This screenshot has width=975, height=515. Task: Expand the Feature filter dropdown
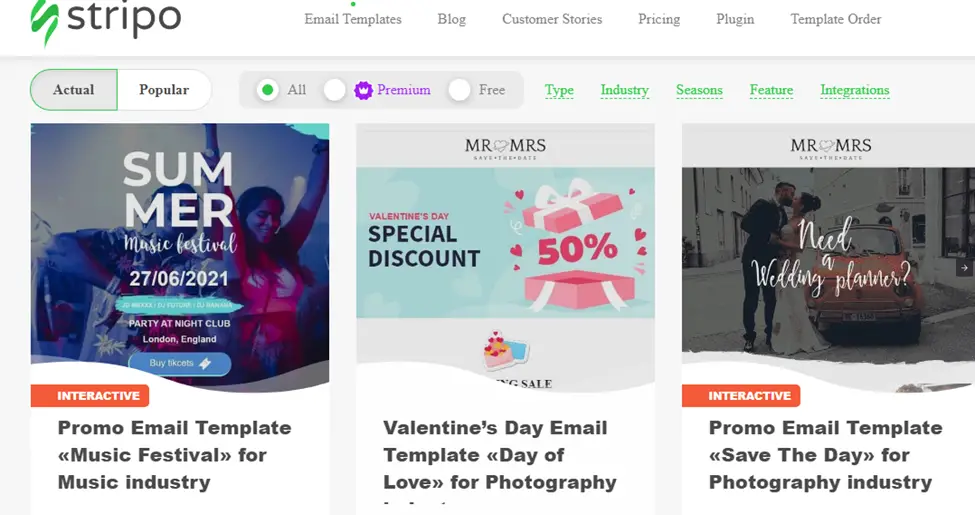click(x=771, y=90)
